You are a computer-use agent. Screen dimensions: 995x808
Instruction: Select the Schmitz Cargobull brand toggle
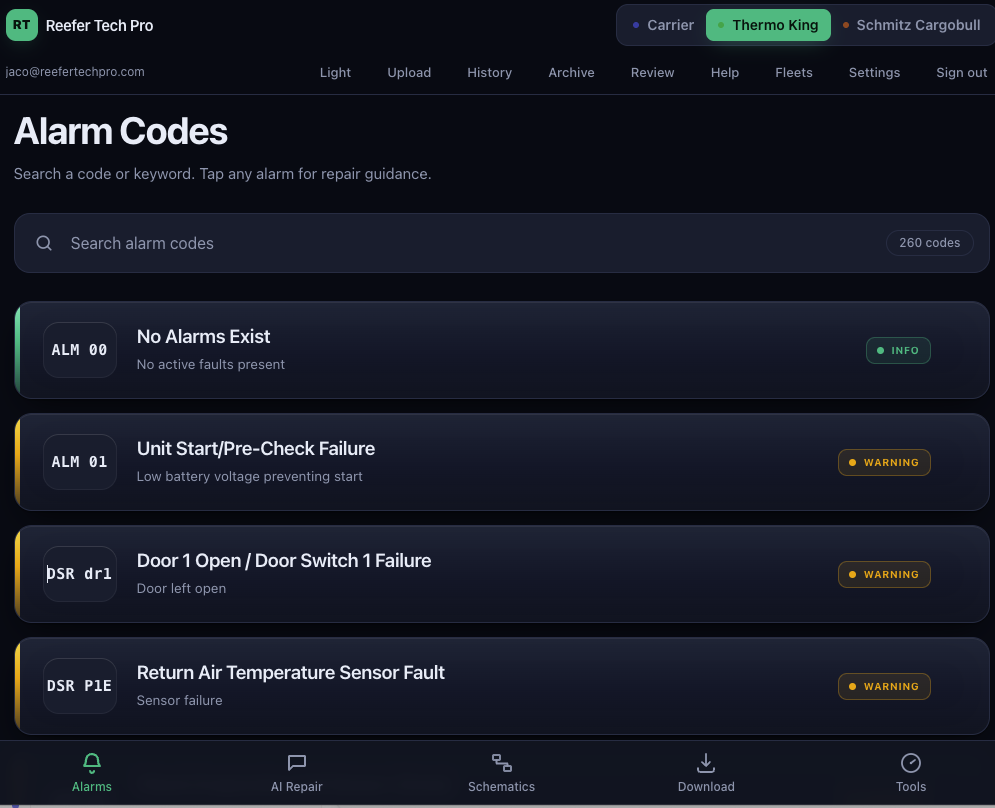coord(912,25)
